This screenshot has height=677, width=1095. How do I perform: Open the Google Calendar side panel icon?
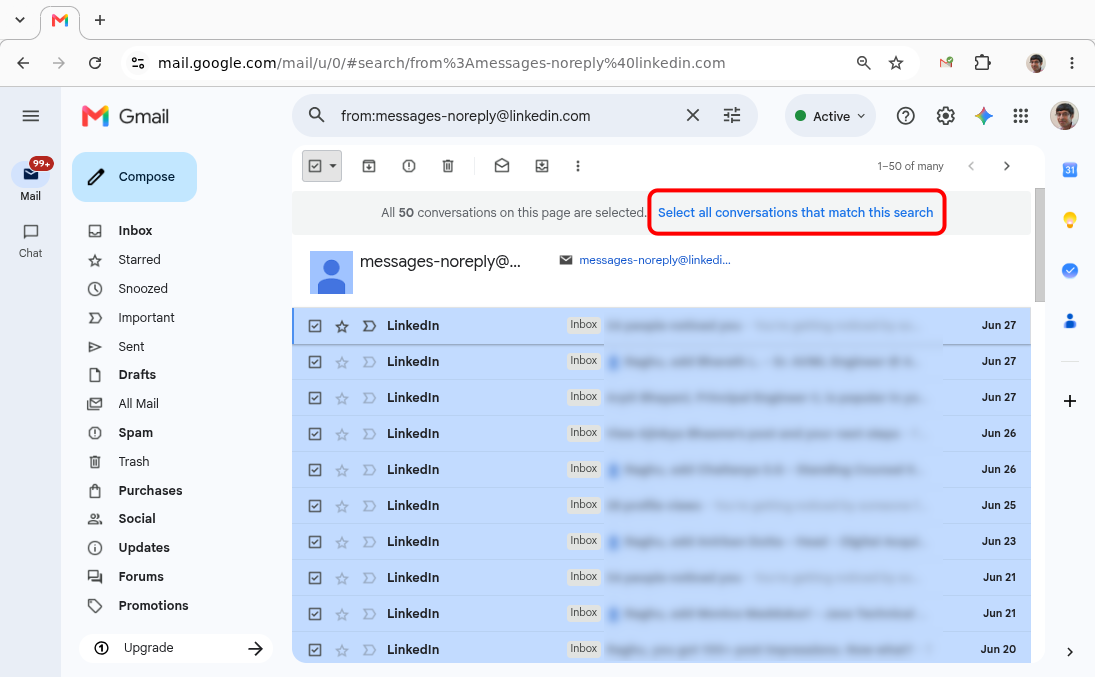coord(1070,170)
